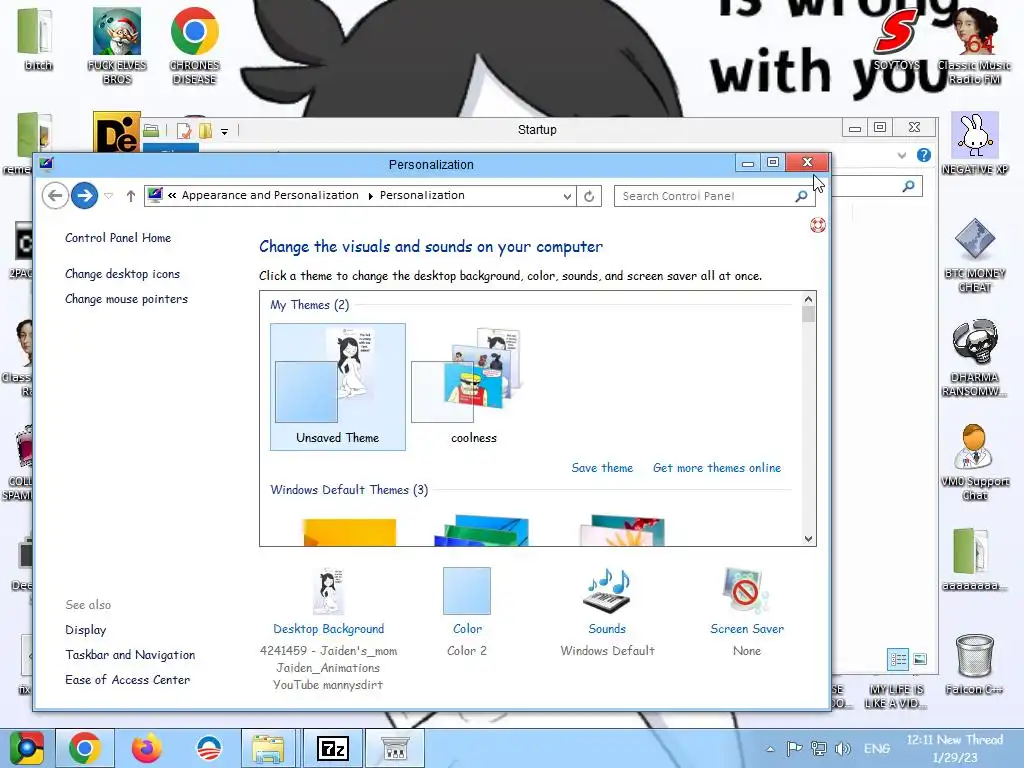Open Change mouse pointers link
Viewport: 1024px width, 768px height.
click(x=127, y=298)
